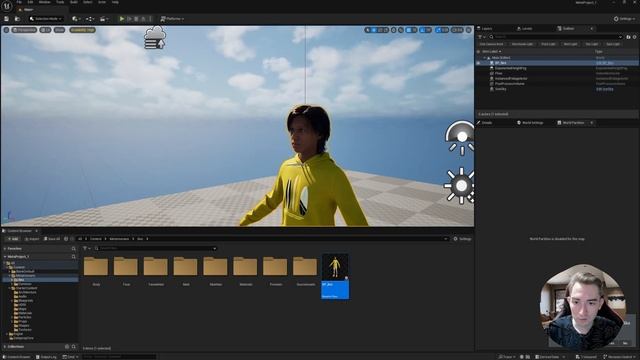Open the Perspective view mode dropdown

(24, 30)
